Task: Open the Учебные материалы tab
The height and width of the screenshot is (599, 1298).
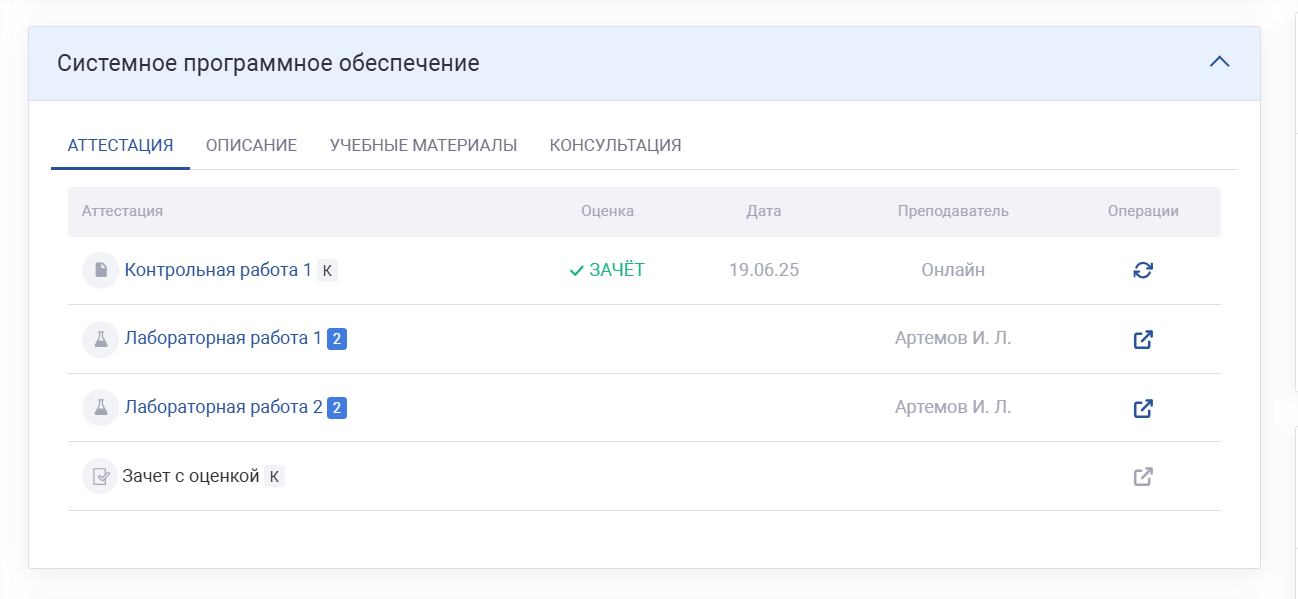Action: tap(423, 145)
